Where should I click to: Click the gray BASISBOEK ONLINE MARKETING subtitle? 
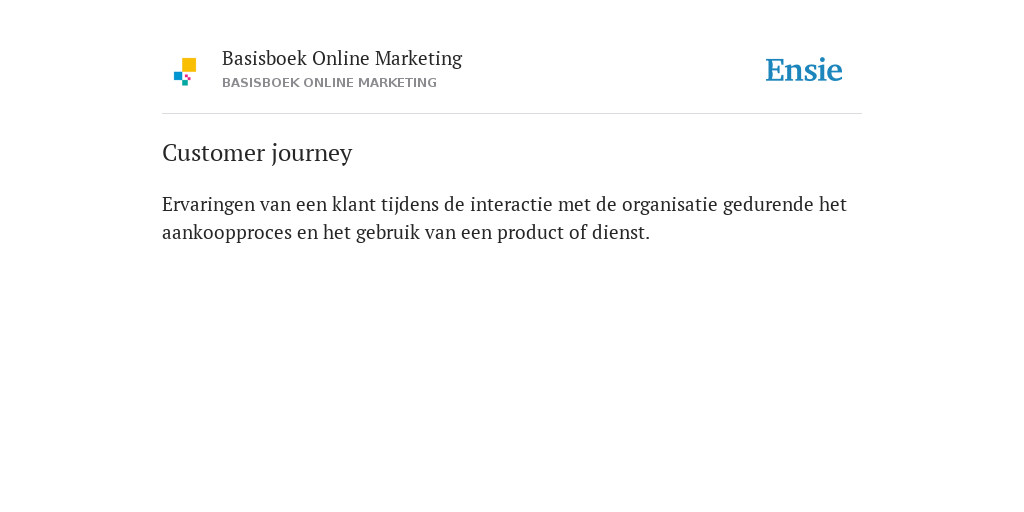pos(329,83)
